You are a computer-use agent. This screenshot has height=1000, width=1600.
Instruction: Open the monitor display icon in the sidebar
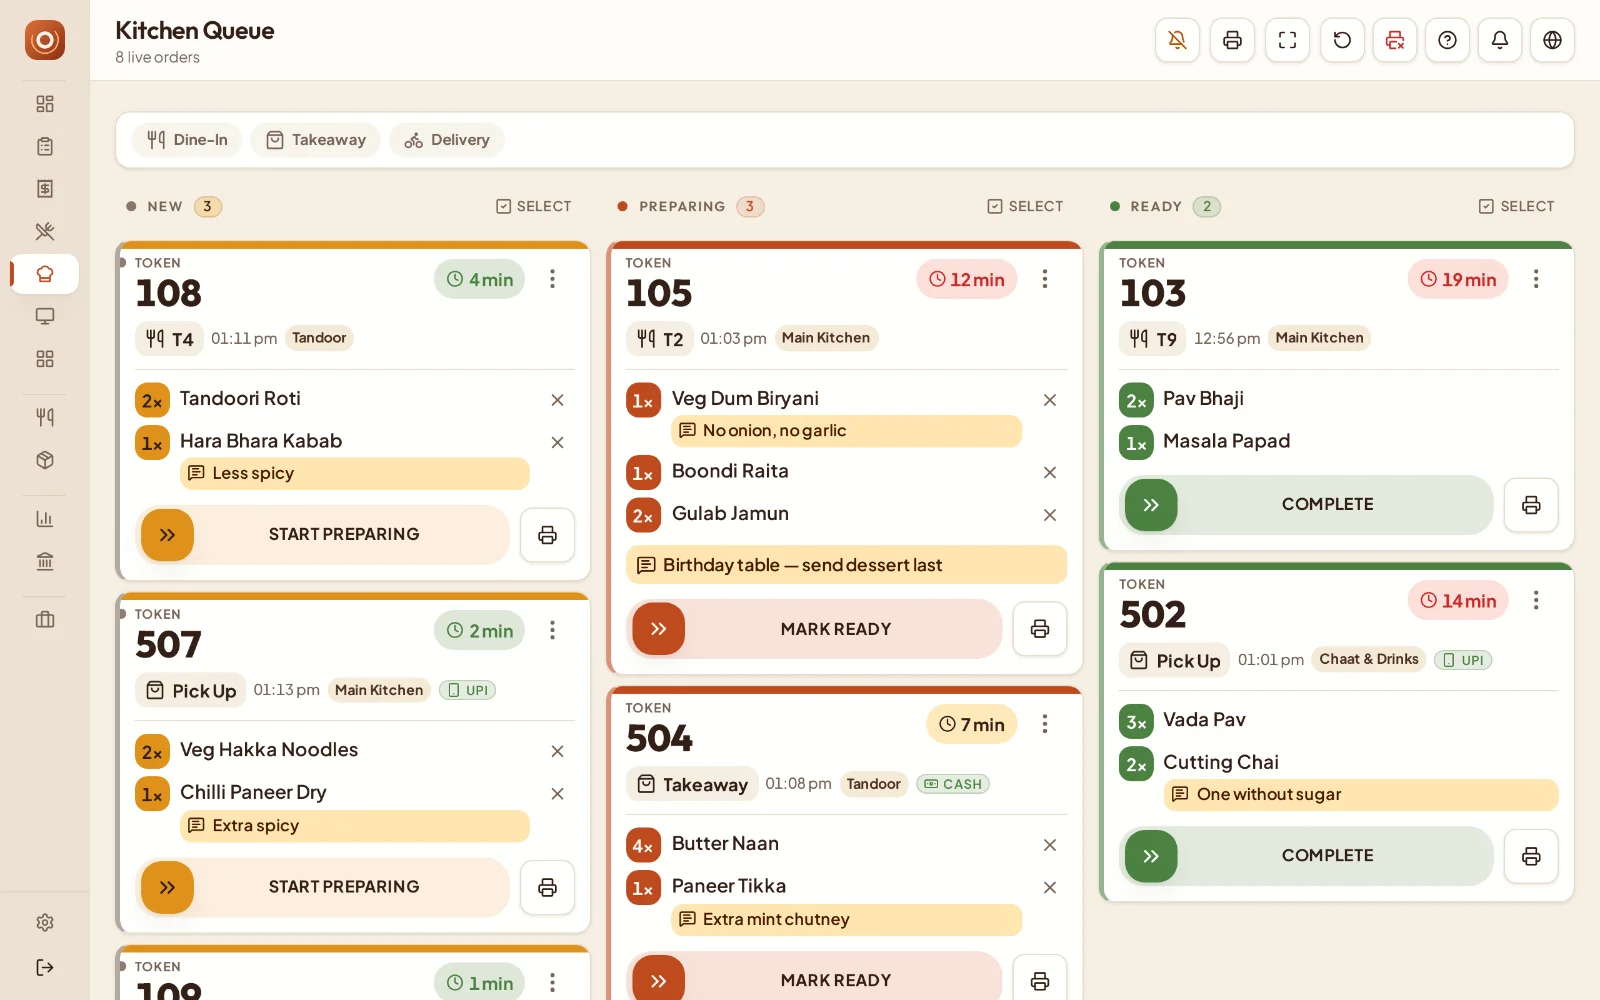pyautogui.click(x=45, y=316)
